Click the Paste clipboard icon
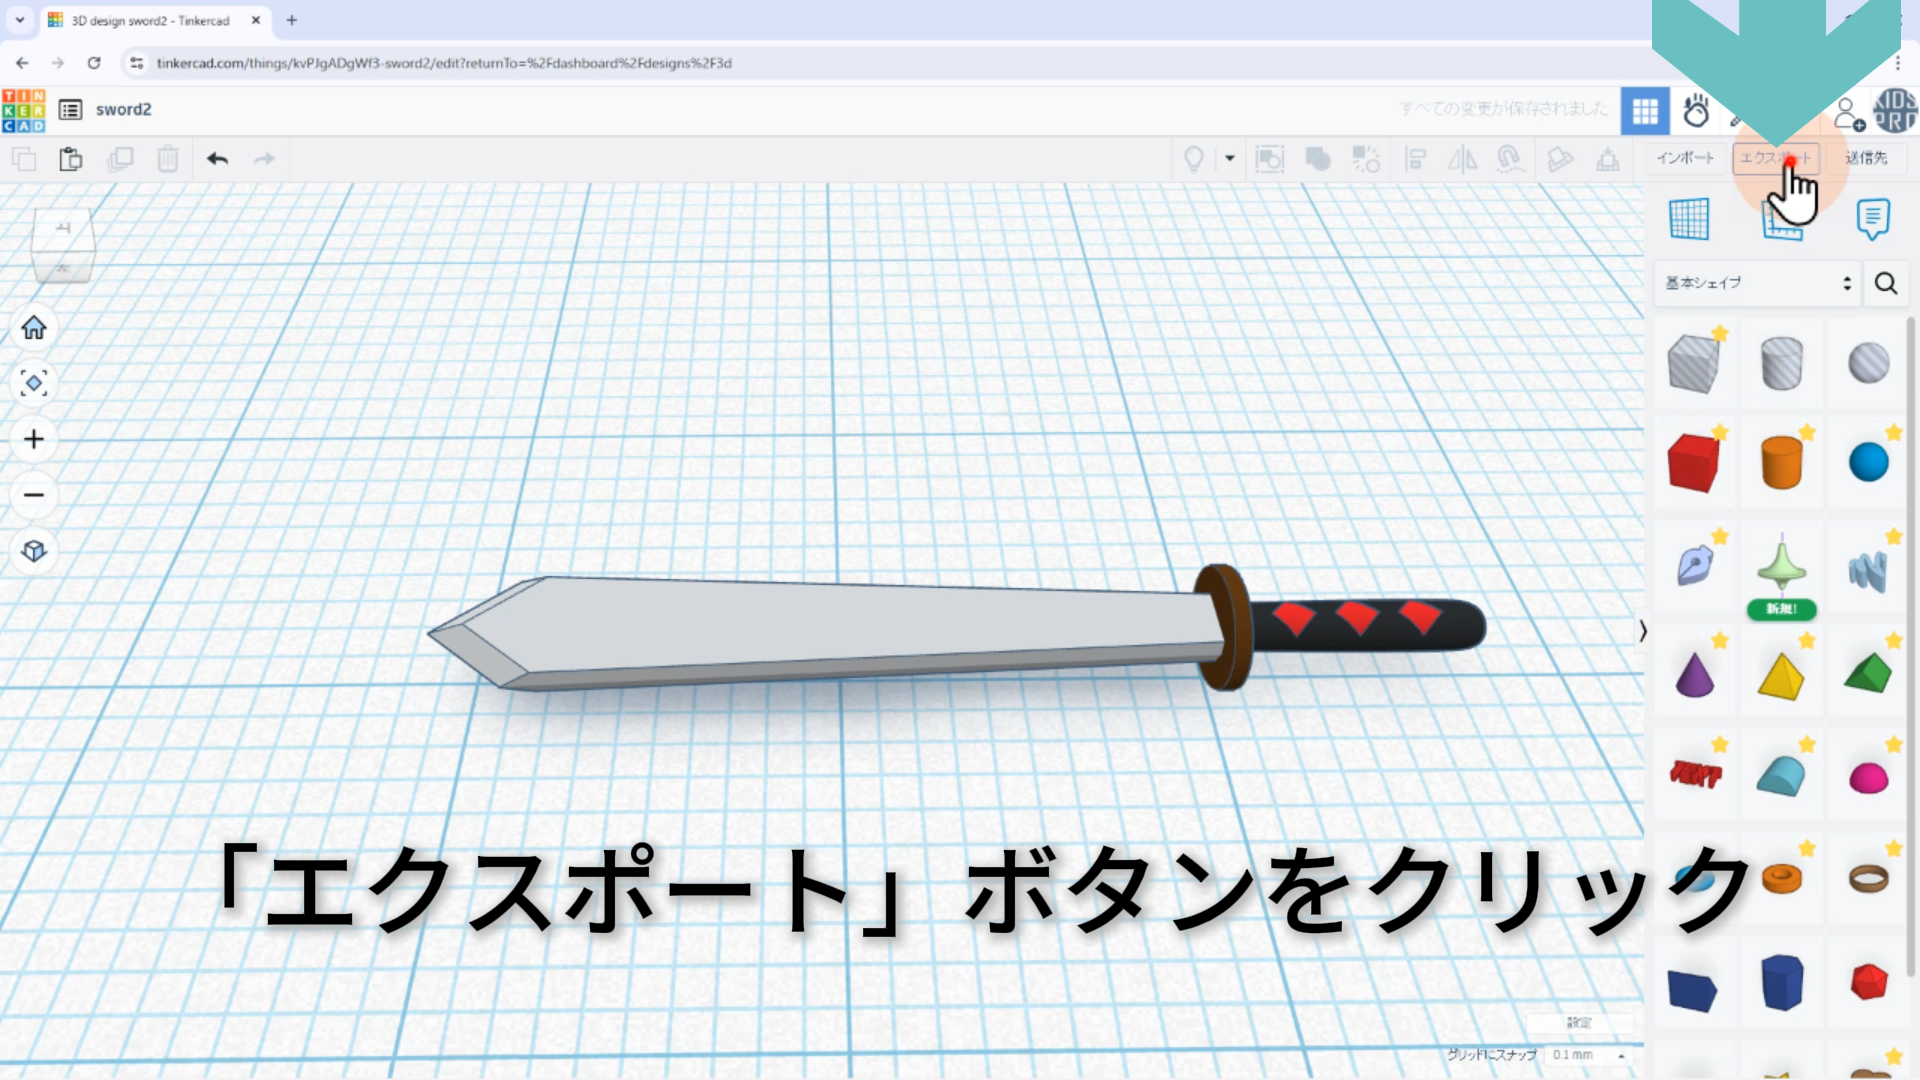This screenshot has height=1080, width=1920. coord(70,159)
